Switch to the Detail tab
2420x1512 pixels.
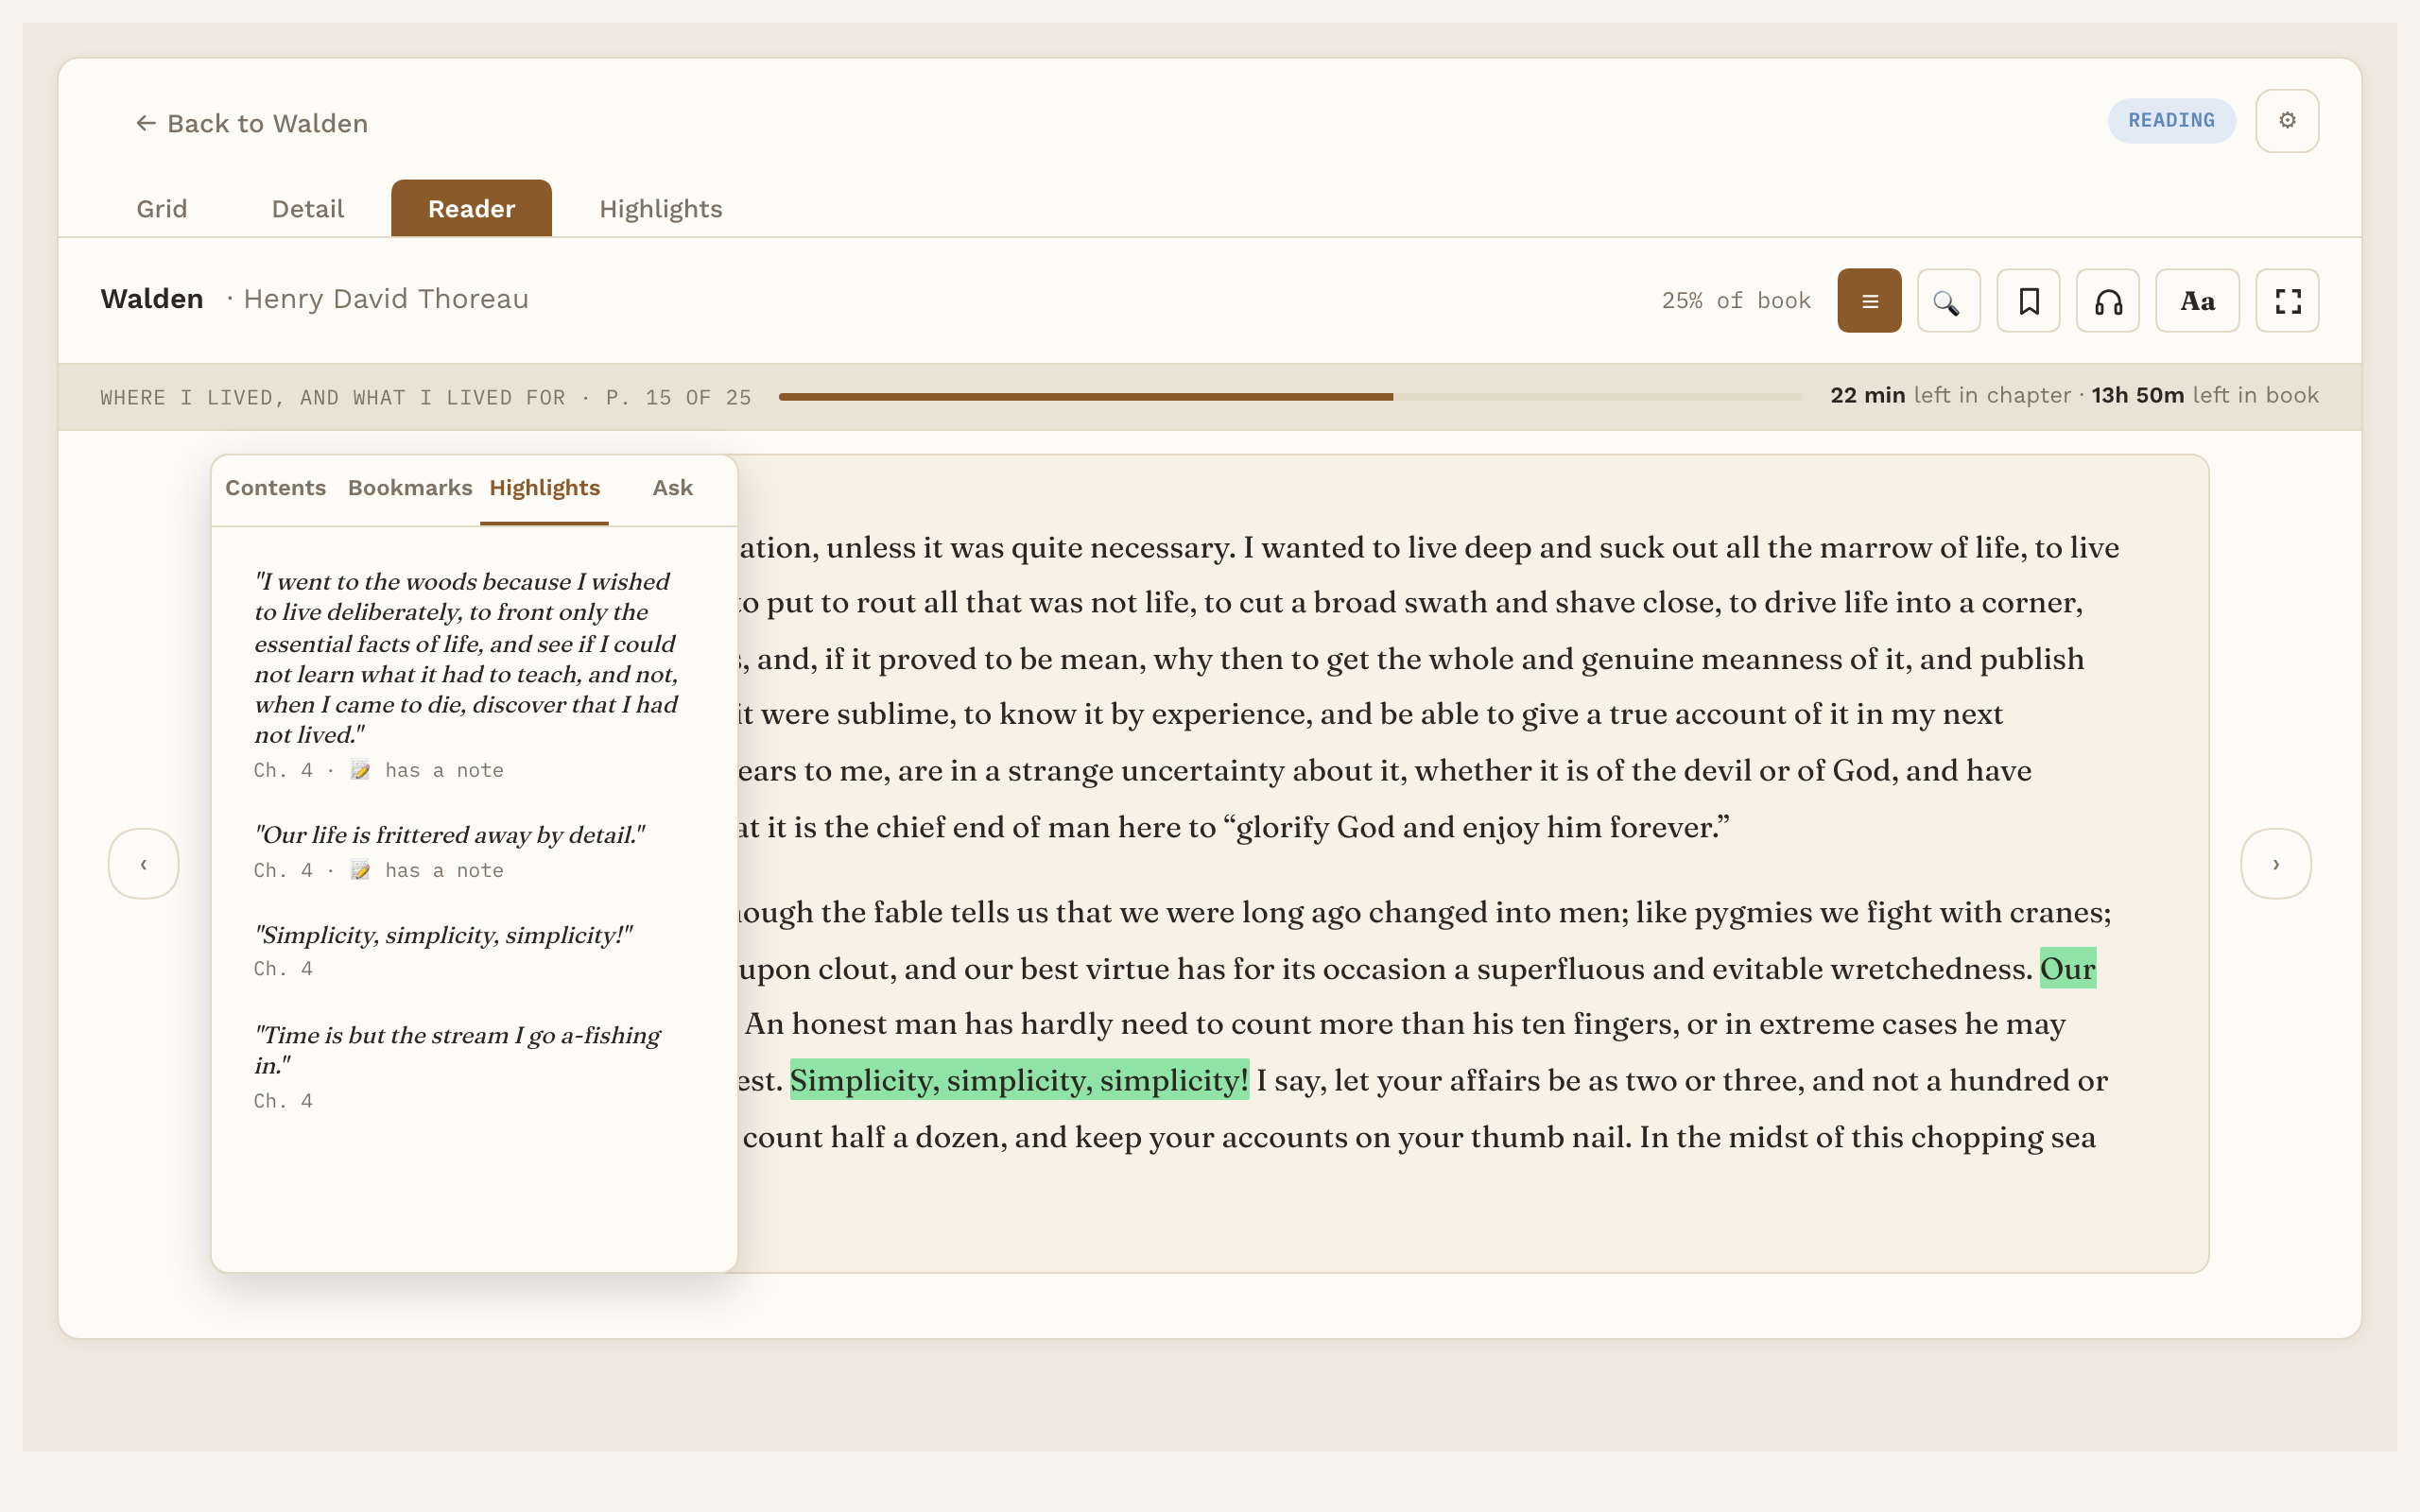tap(308, 209)
